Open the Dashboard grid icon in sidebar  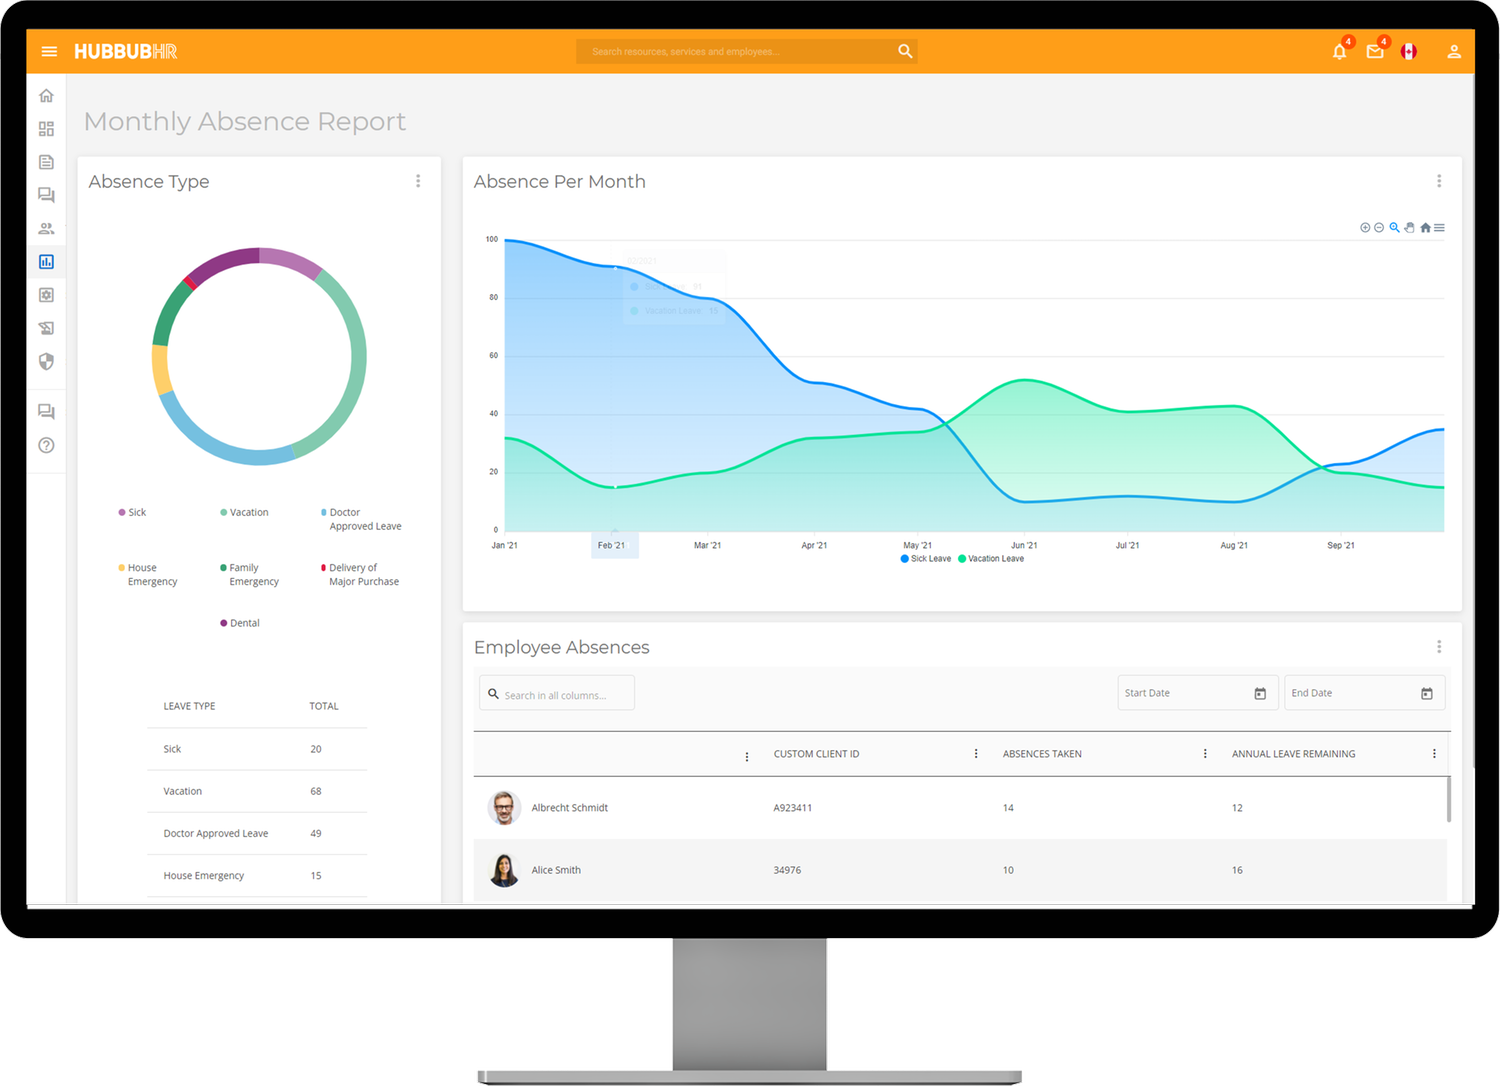click(x=46, y=128)
